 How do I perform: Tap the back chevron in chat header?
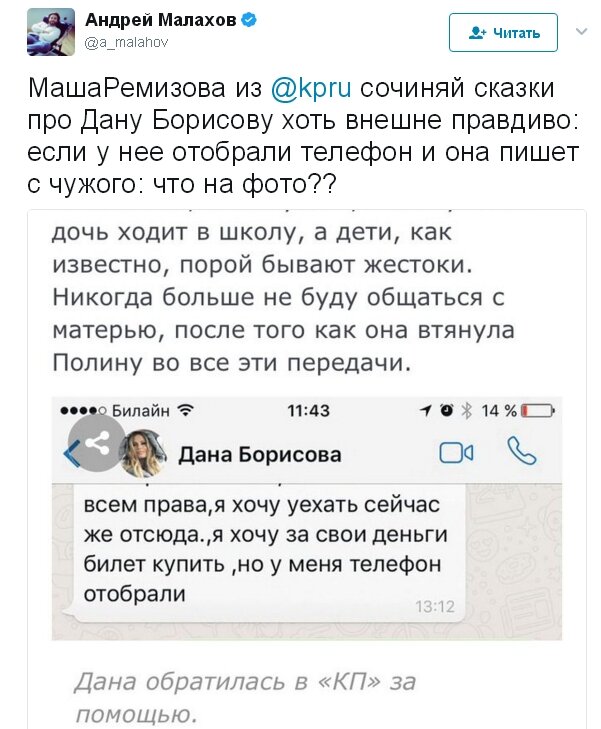[x=69, y=454]
